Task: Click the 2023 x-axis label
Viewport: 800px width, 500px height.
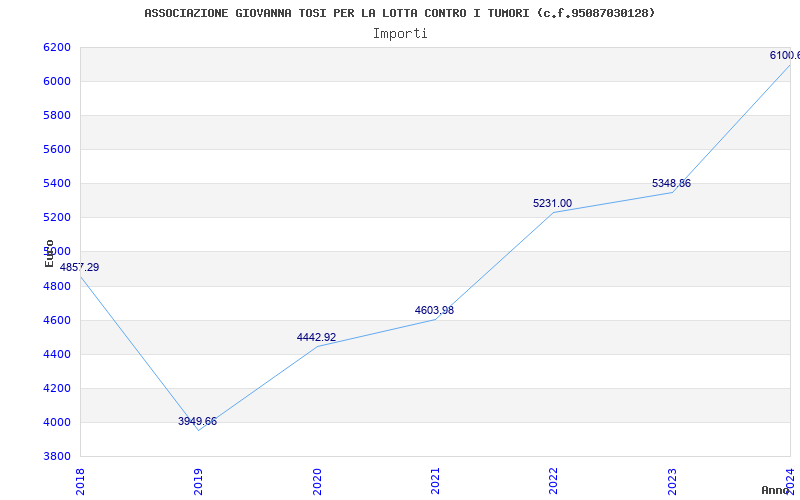Action: (672, 482)
